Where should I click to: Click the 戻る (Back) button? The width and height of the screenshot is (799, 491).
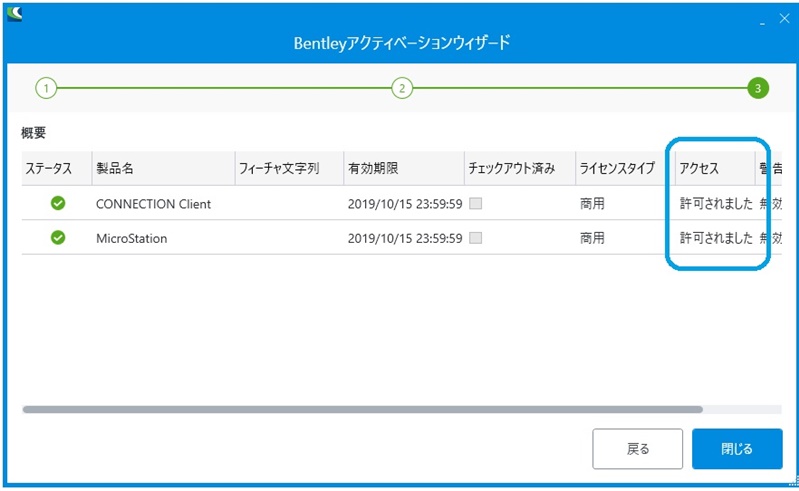pyautogui.click(x=637, y=449)
